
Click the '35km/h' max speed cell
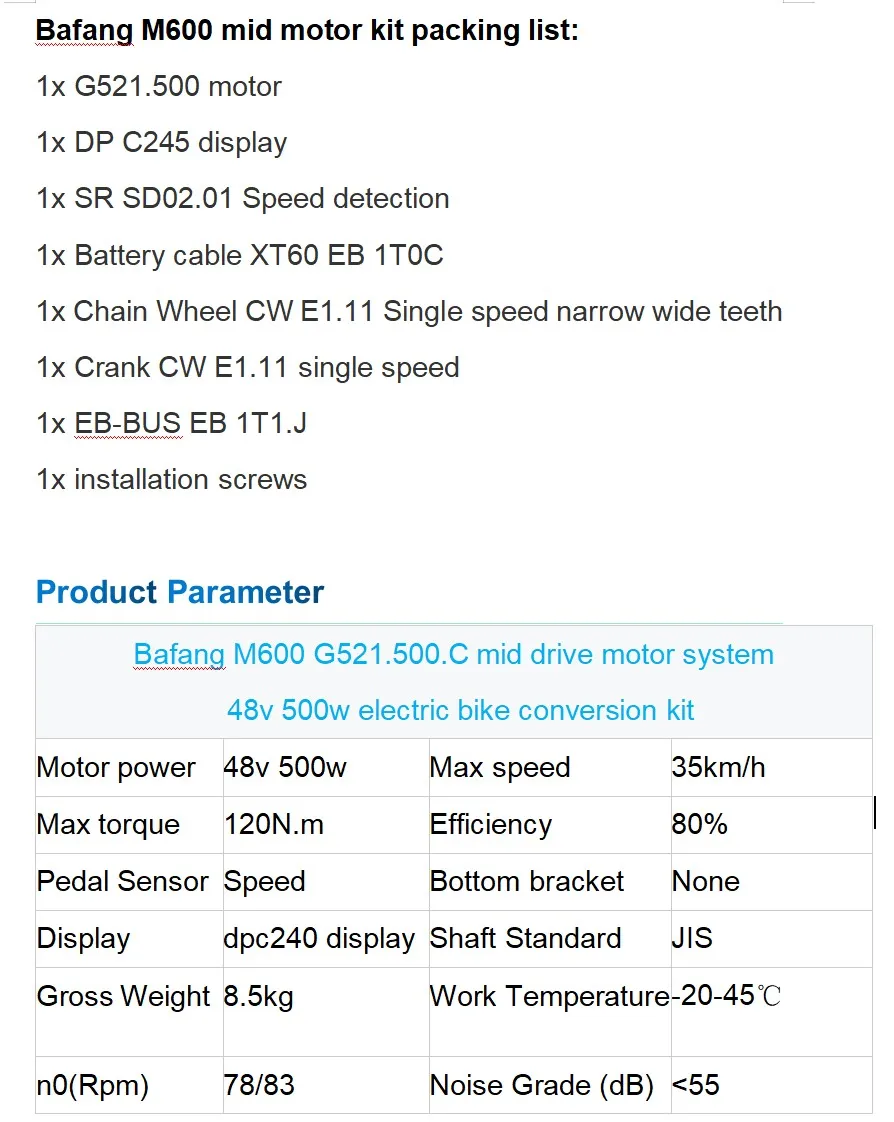click(x=718, y=768)
